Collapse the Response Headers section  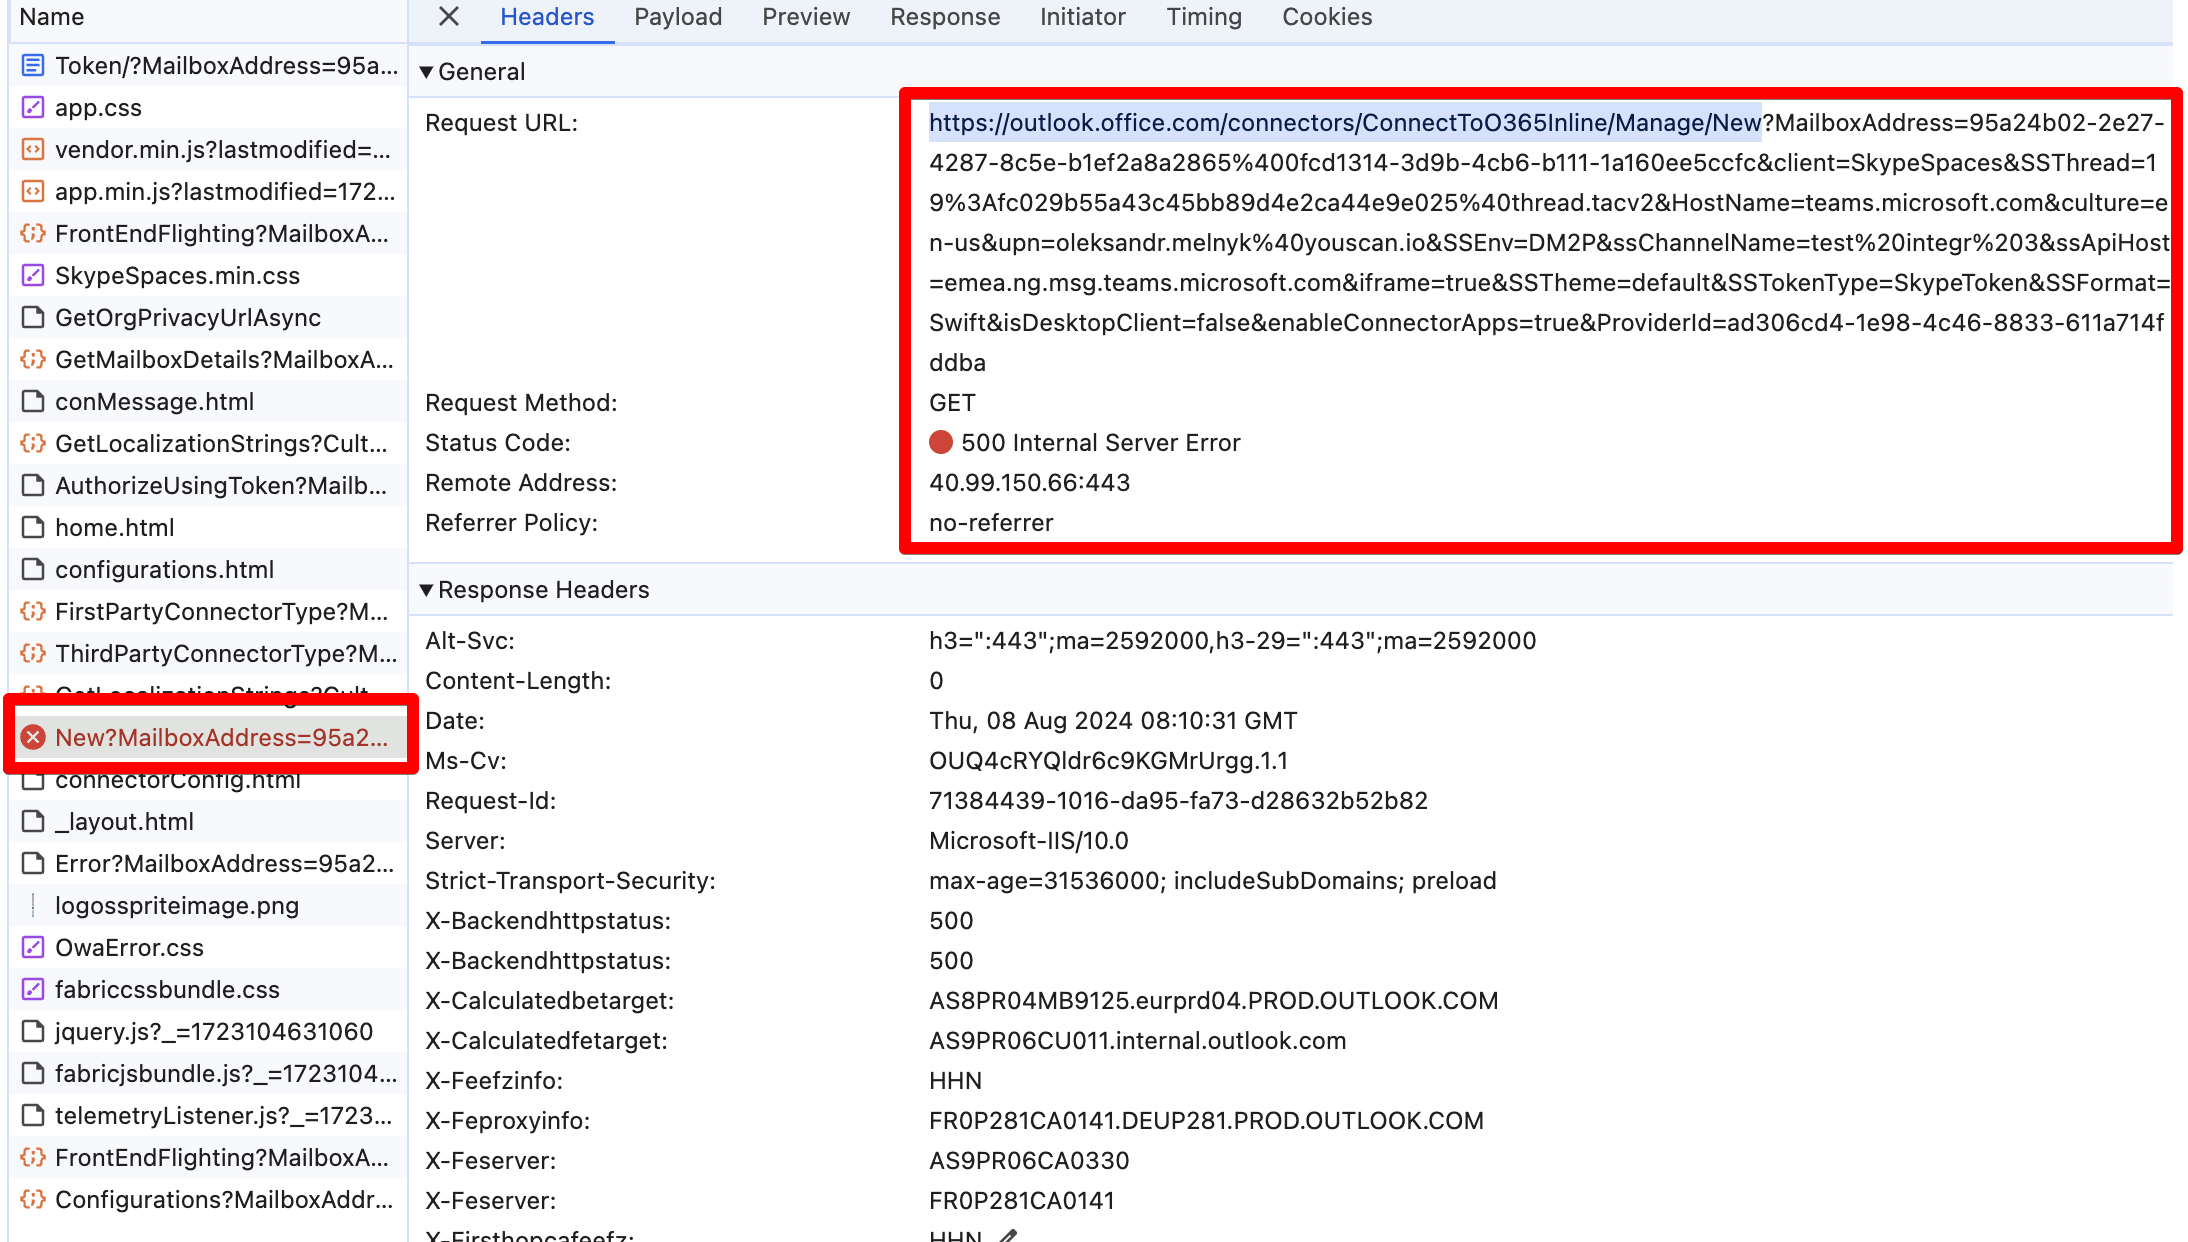pos(426,590)
